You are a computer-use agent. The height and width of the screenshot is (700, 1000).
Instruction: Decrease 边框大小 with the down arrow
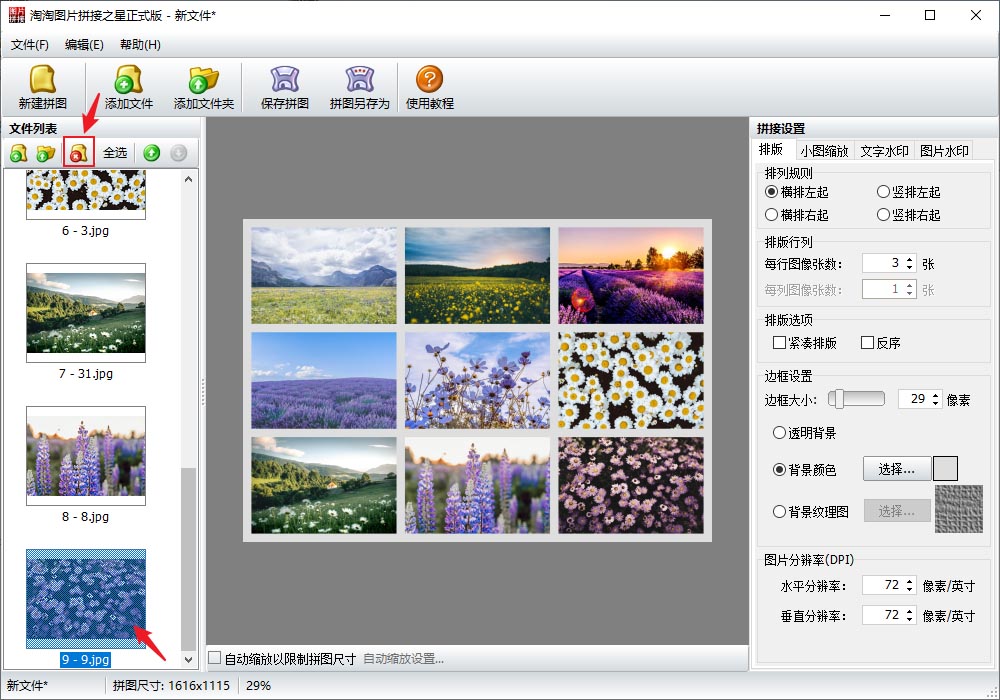click(936, 404)
